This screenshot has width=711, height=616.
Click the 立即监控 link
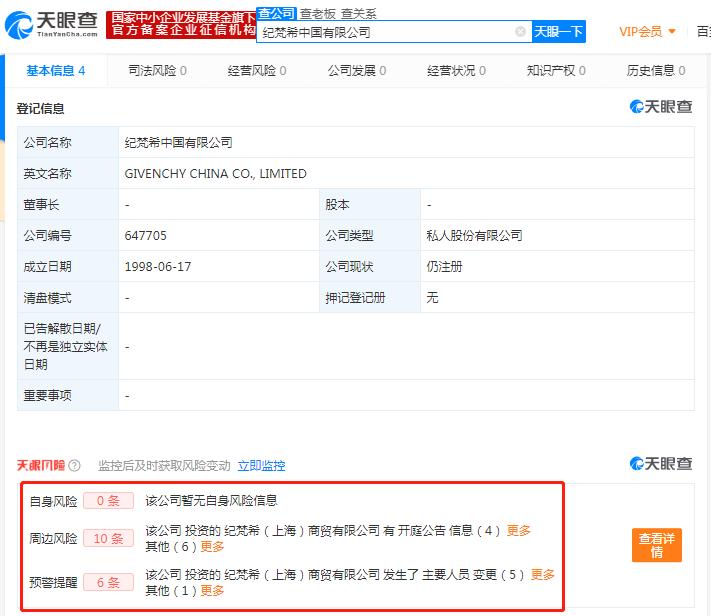262,466
